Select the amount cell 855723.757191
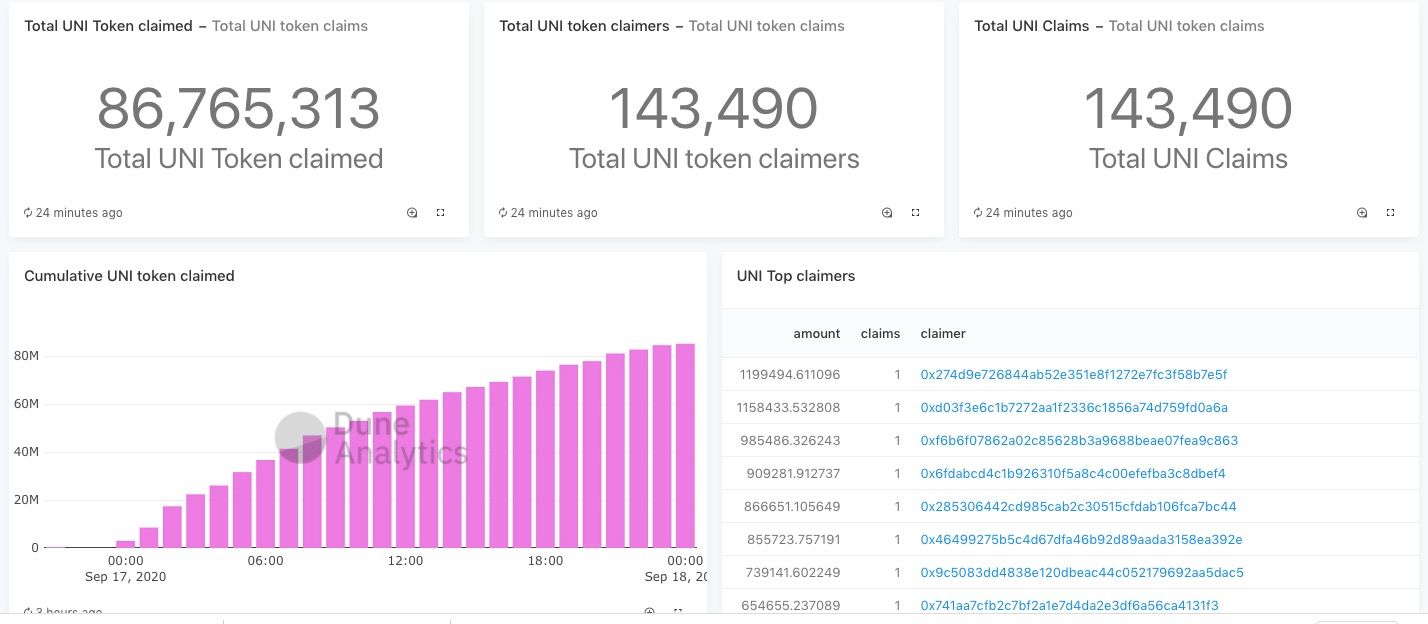 (794, 540)
